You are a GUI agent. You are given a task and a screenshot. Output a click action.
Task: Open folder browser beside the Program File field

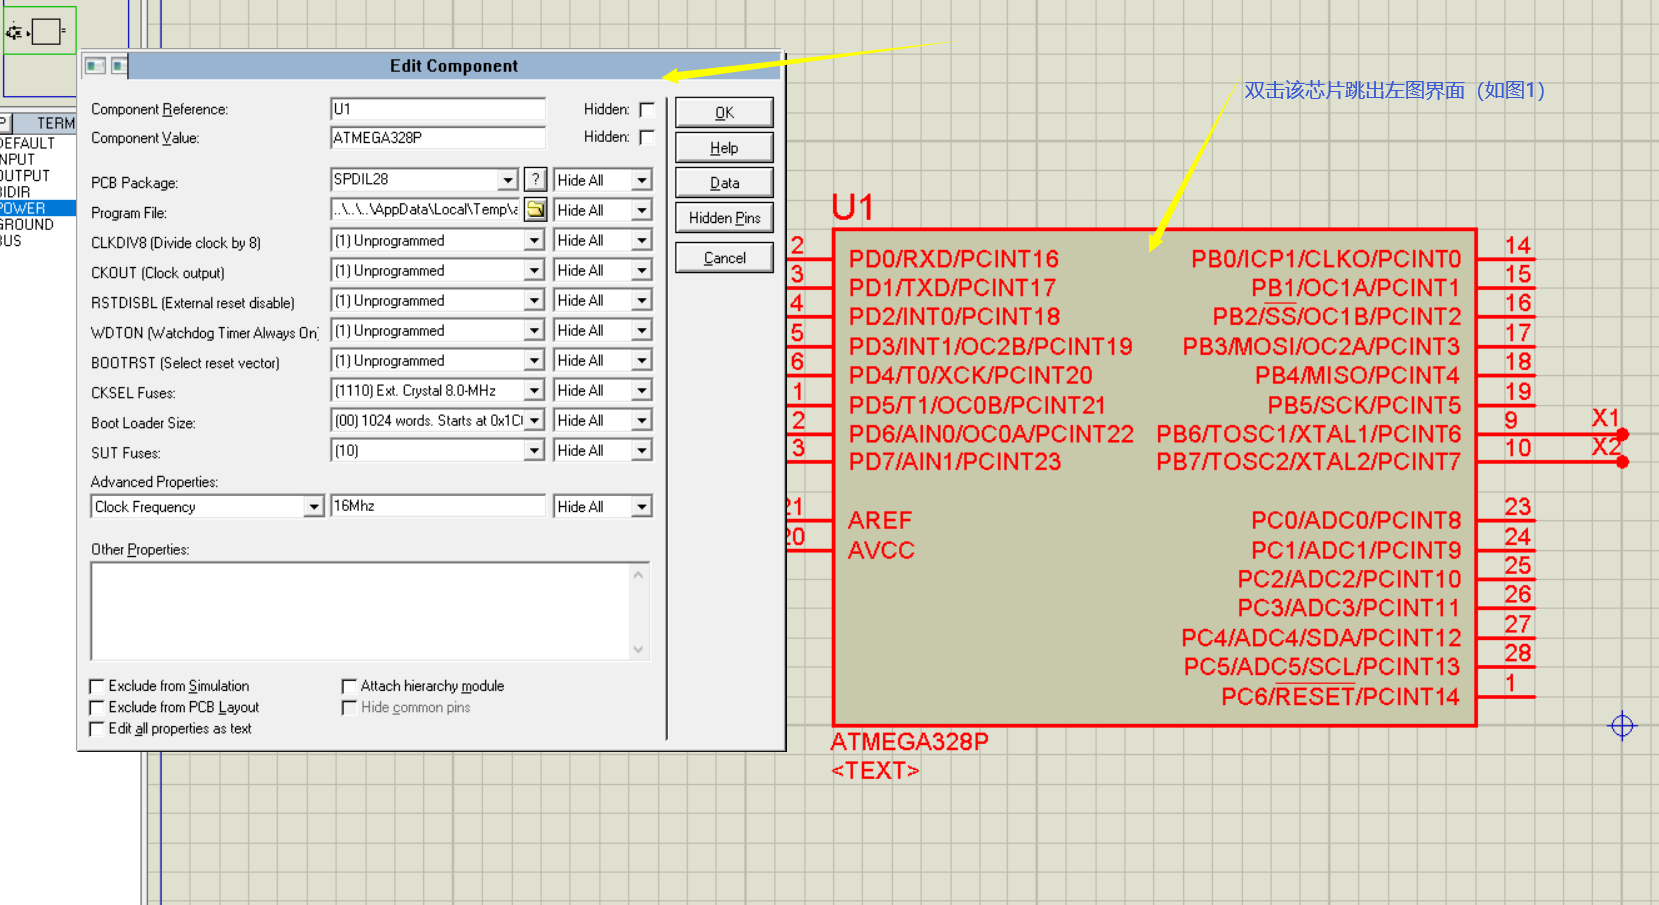point(536,210)
